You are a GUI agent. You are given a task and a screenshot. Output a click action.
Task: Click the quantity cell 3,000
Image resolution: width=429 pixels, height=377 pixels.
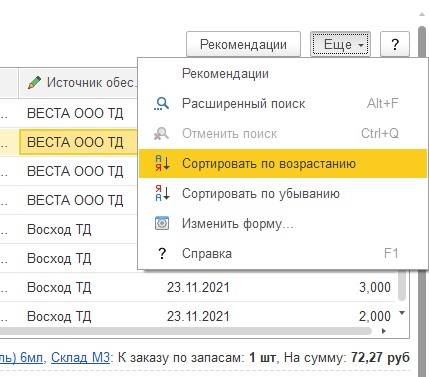tap(375, 287)
